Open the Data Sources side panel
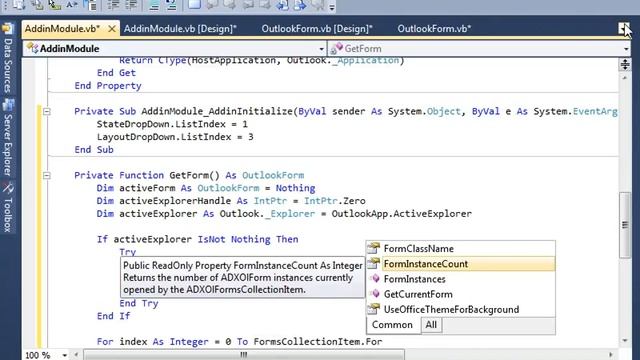 7,58
